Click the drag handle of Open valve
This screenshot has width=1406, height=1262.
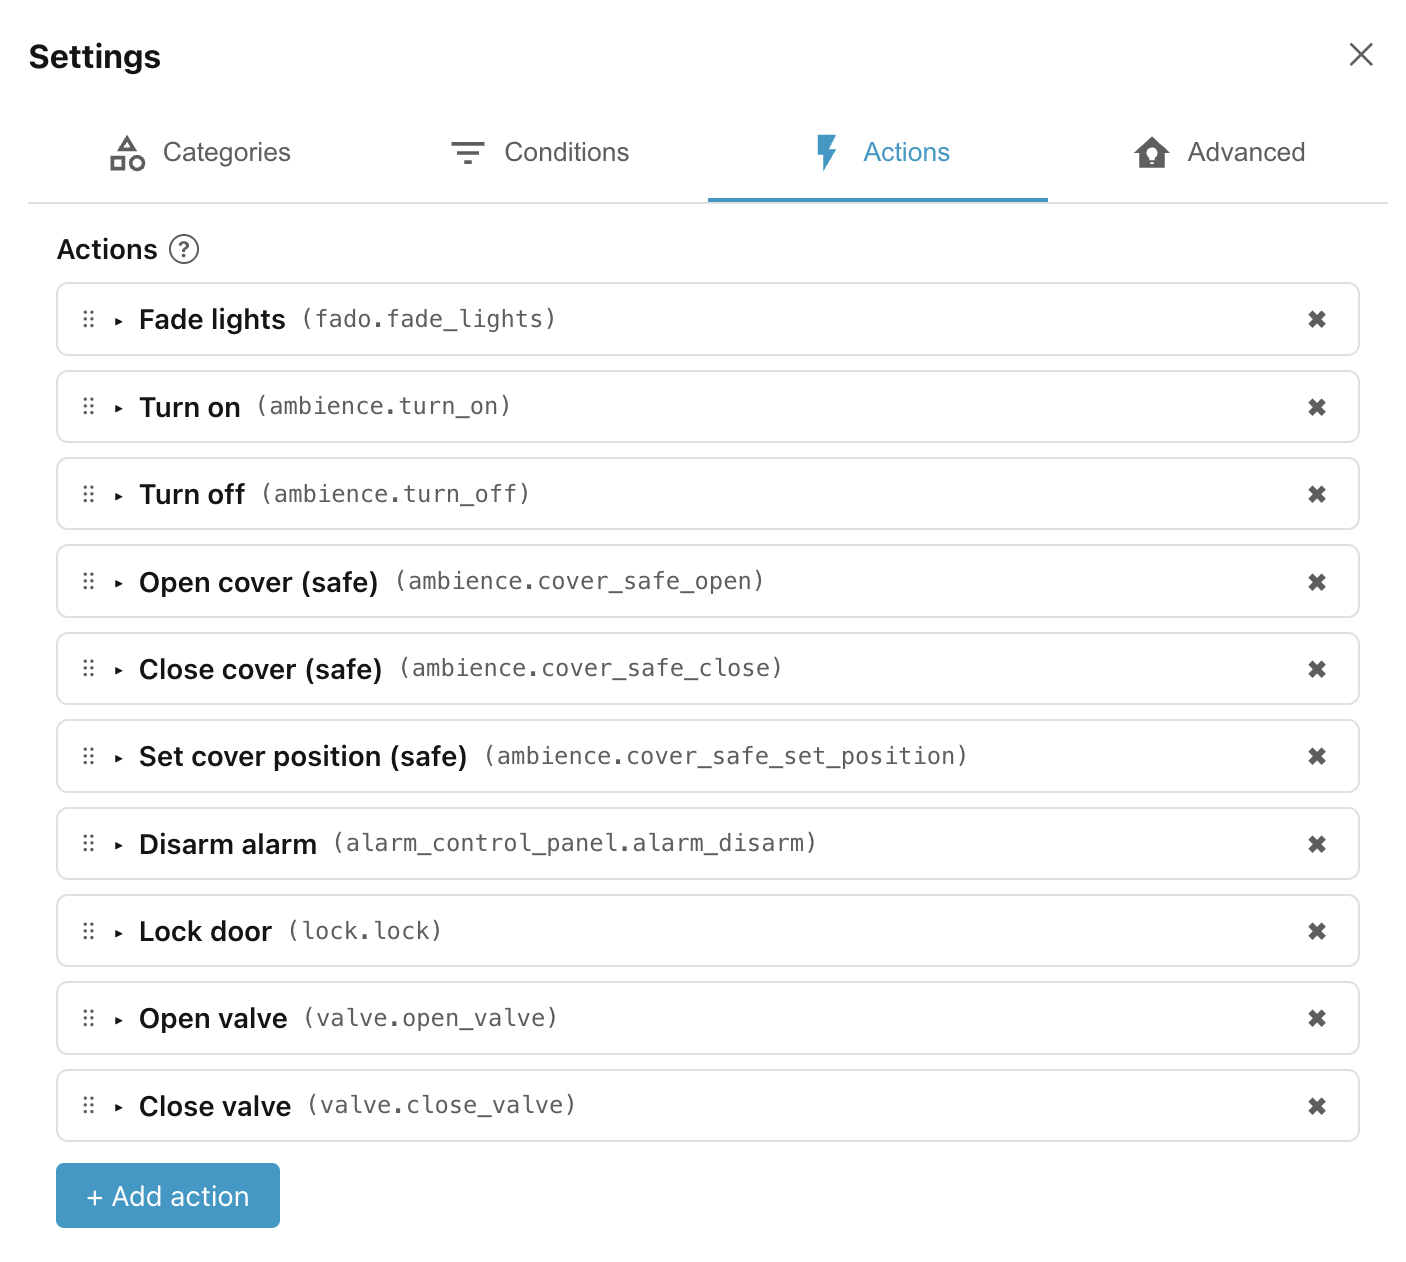coord(89,1018)
